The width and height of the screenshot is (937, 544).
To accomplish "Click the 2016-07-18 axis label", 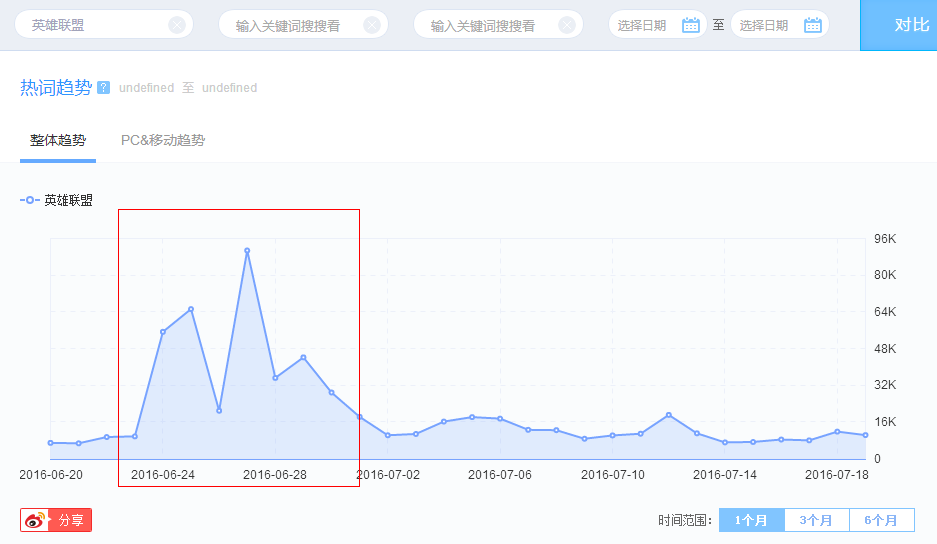I will 837,475.
